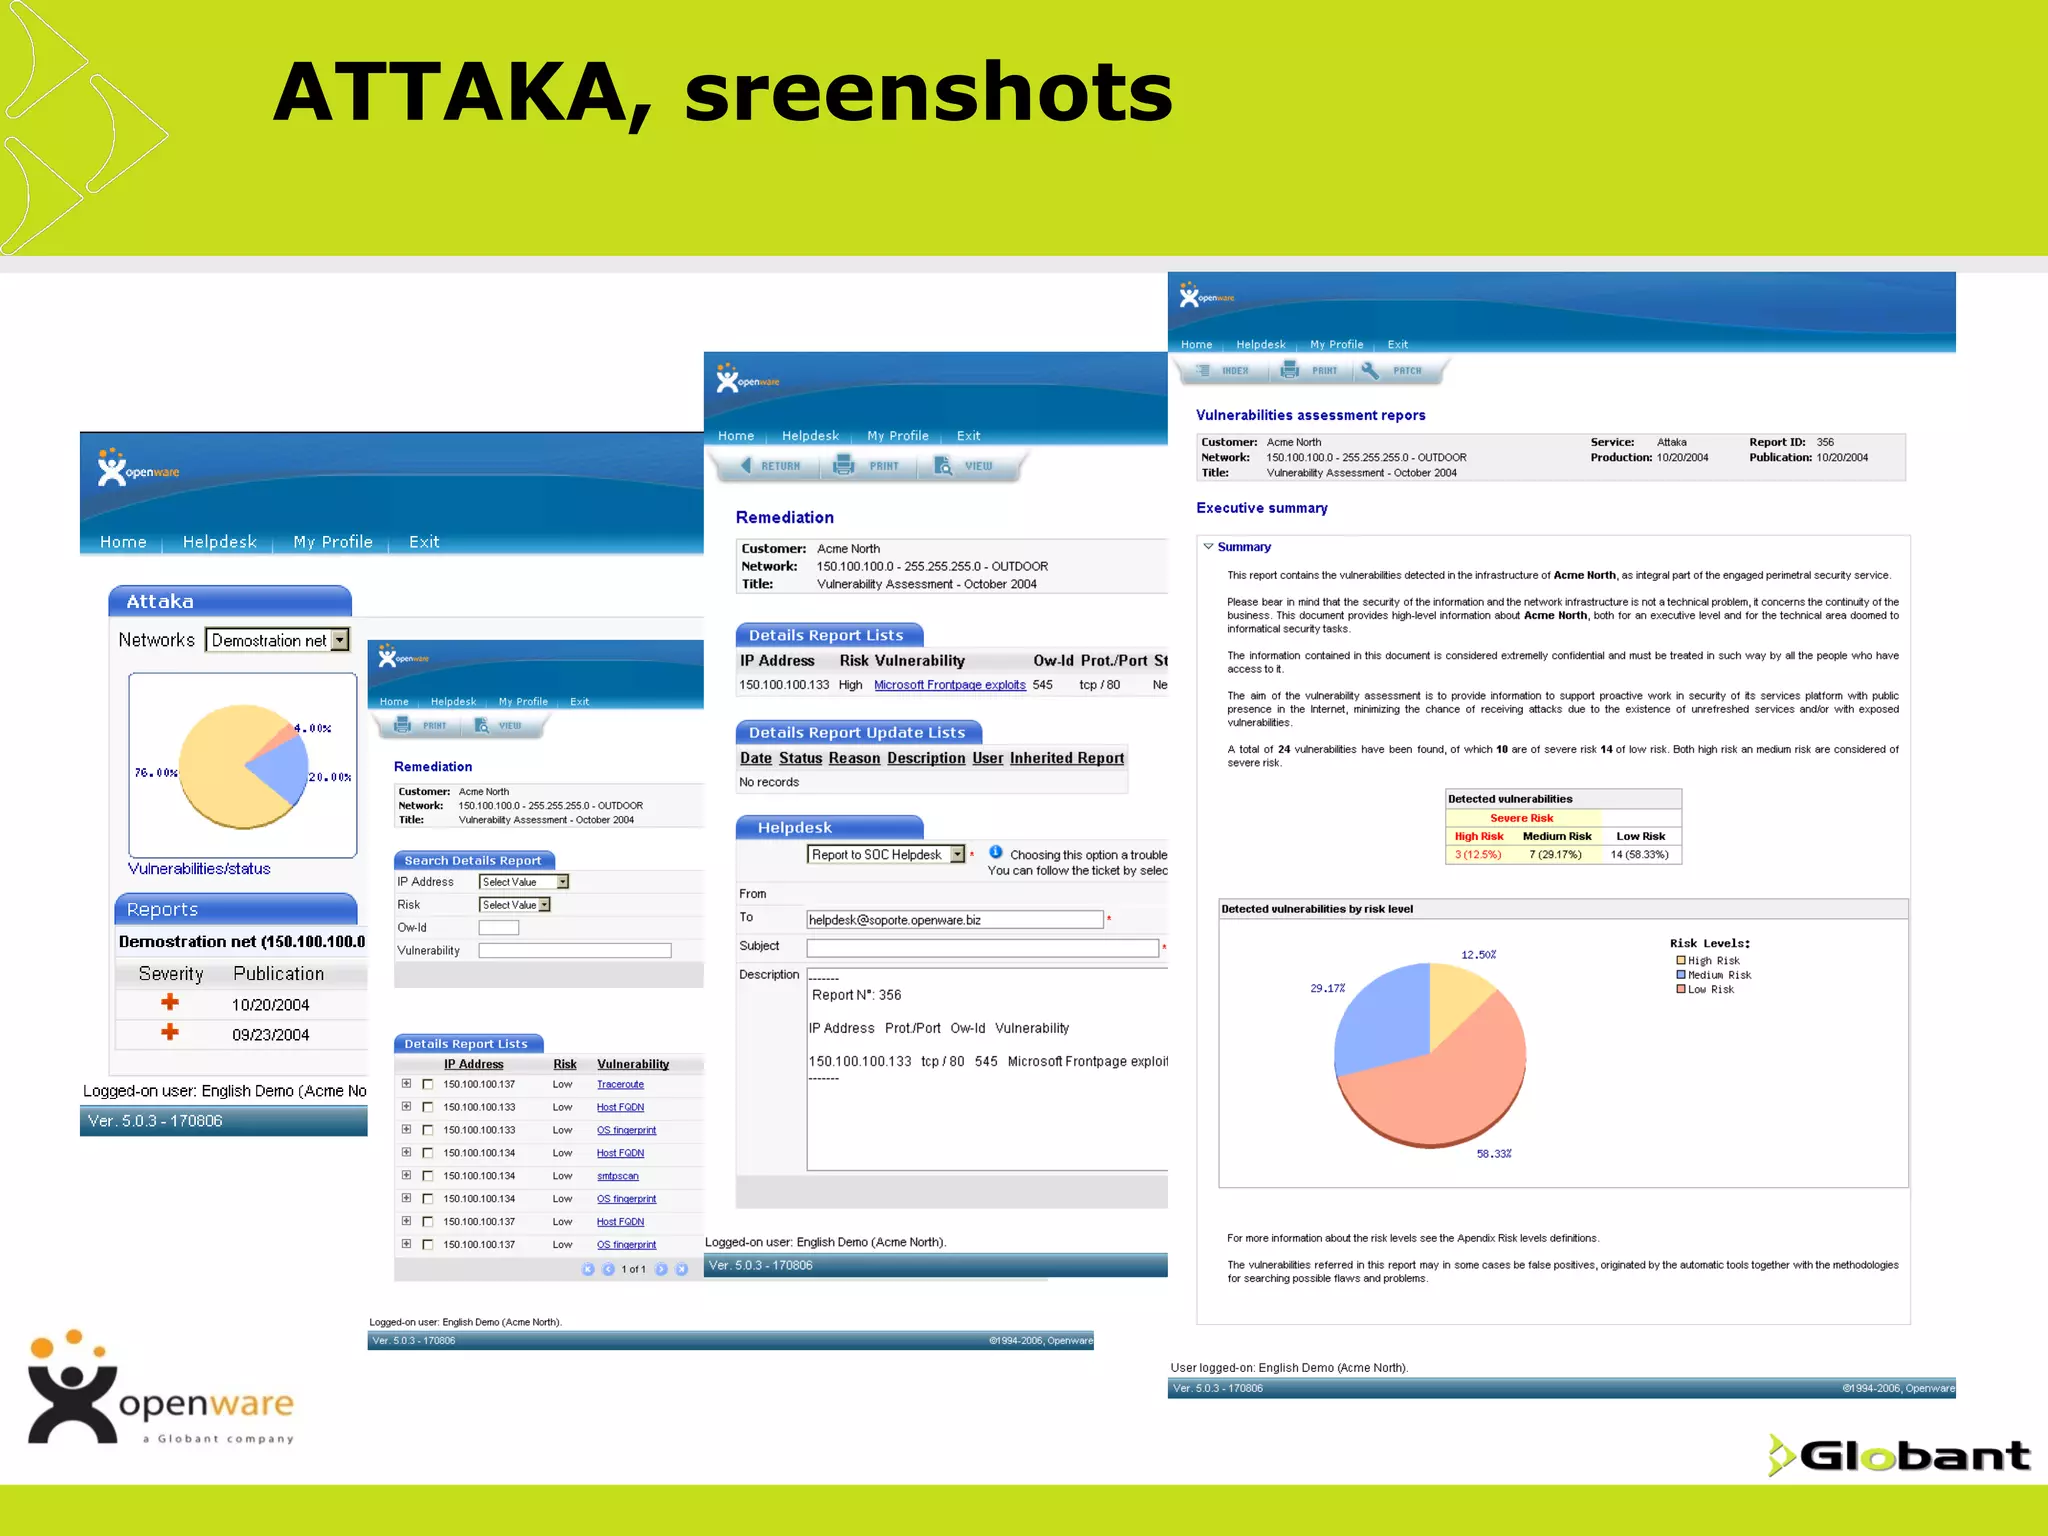Click red severity plus icon for 10/20/2004 report
2048x1536 pixels.
170,1002
